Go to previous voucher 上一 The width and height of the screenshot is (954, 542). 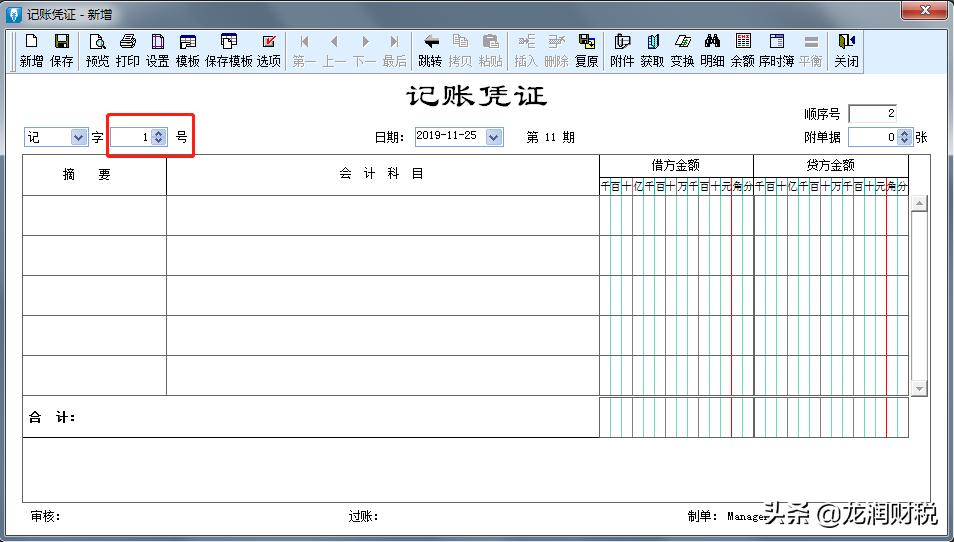[x=334, y=50]
